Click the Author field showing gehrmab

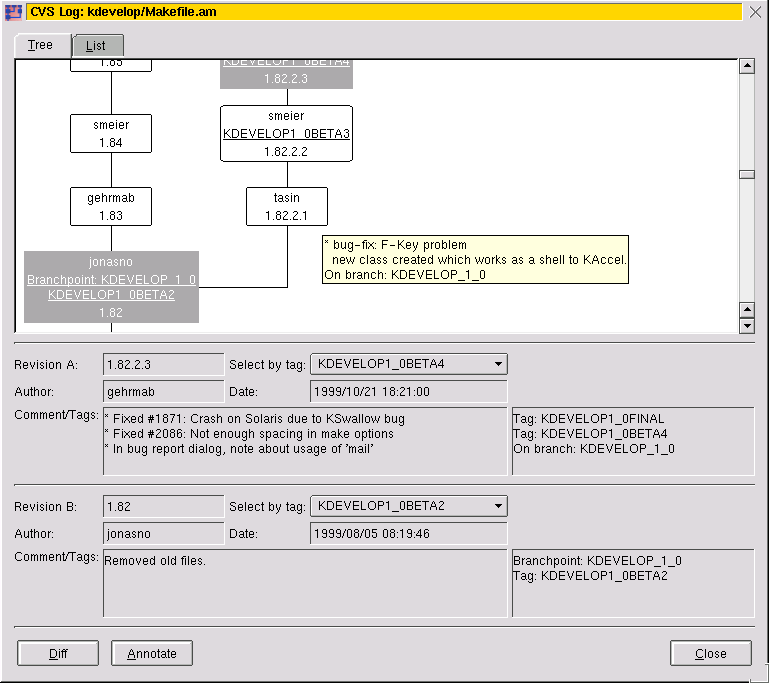(163, 391)
